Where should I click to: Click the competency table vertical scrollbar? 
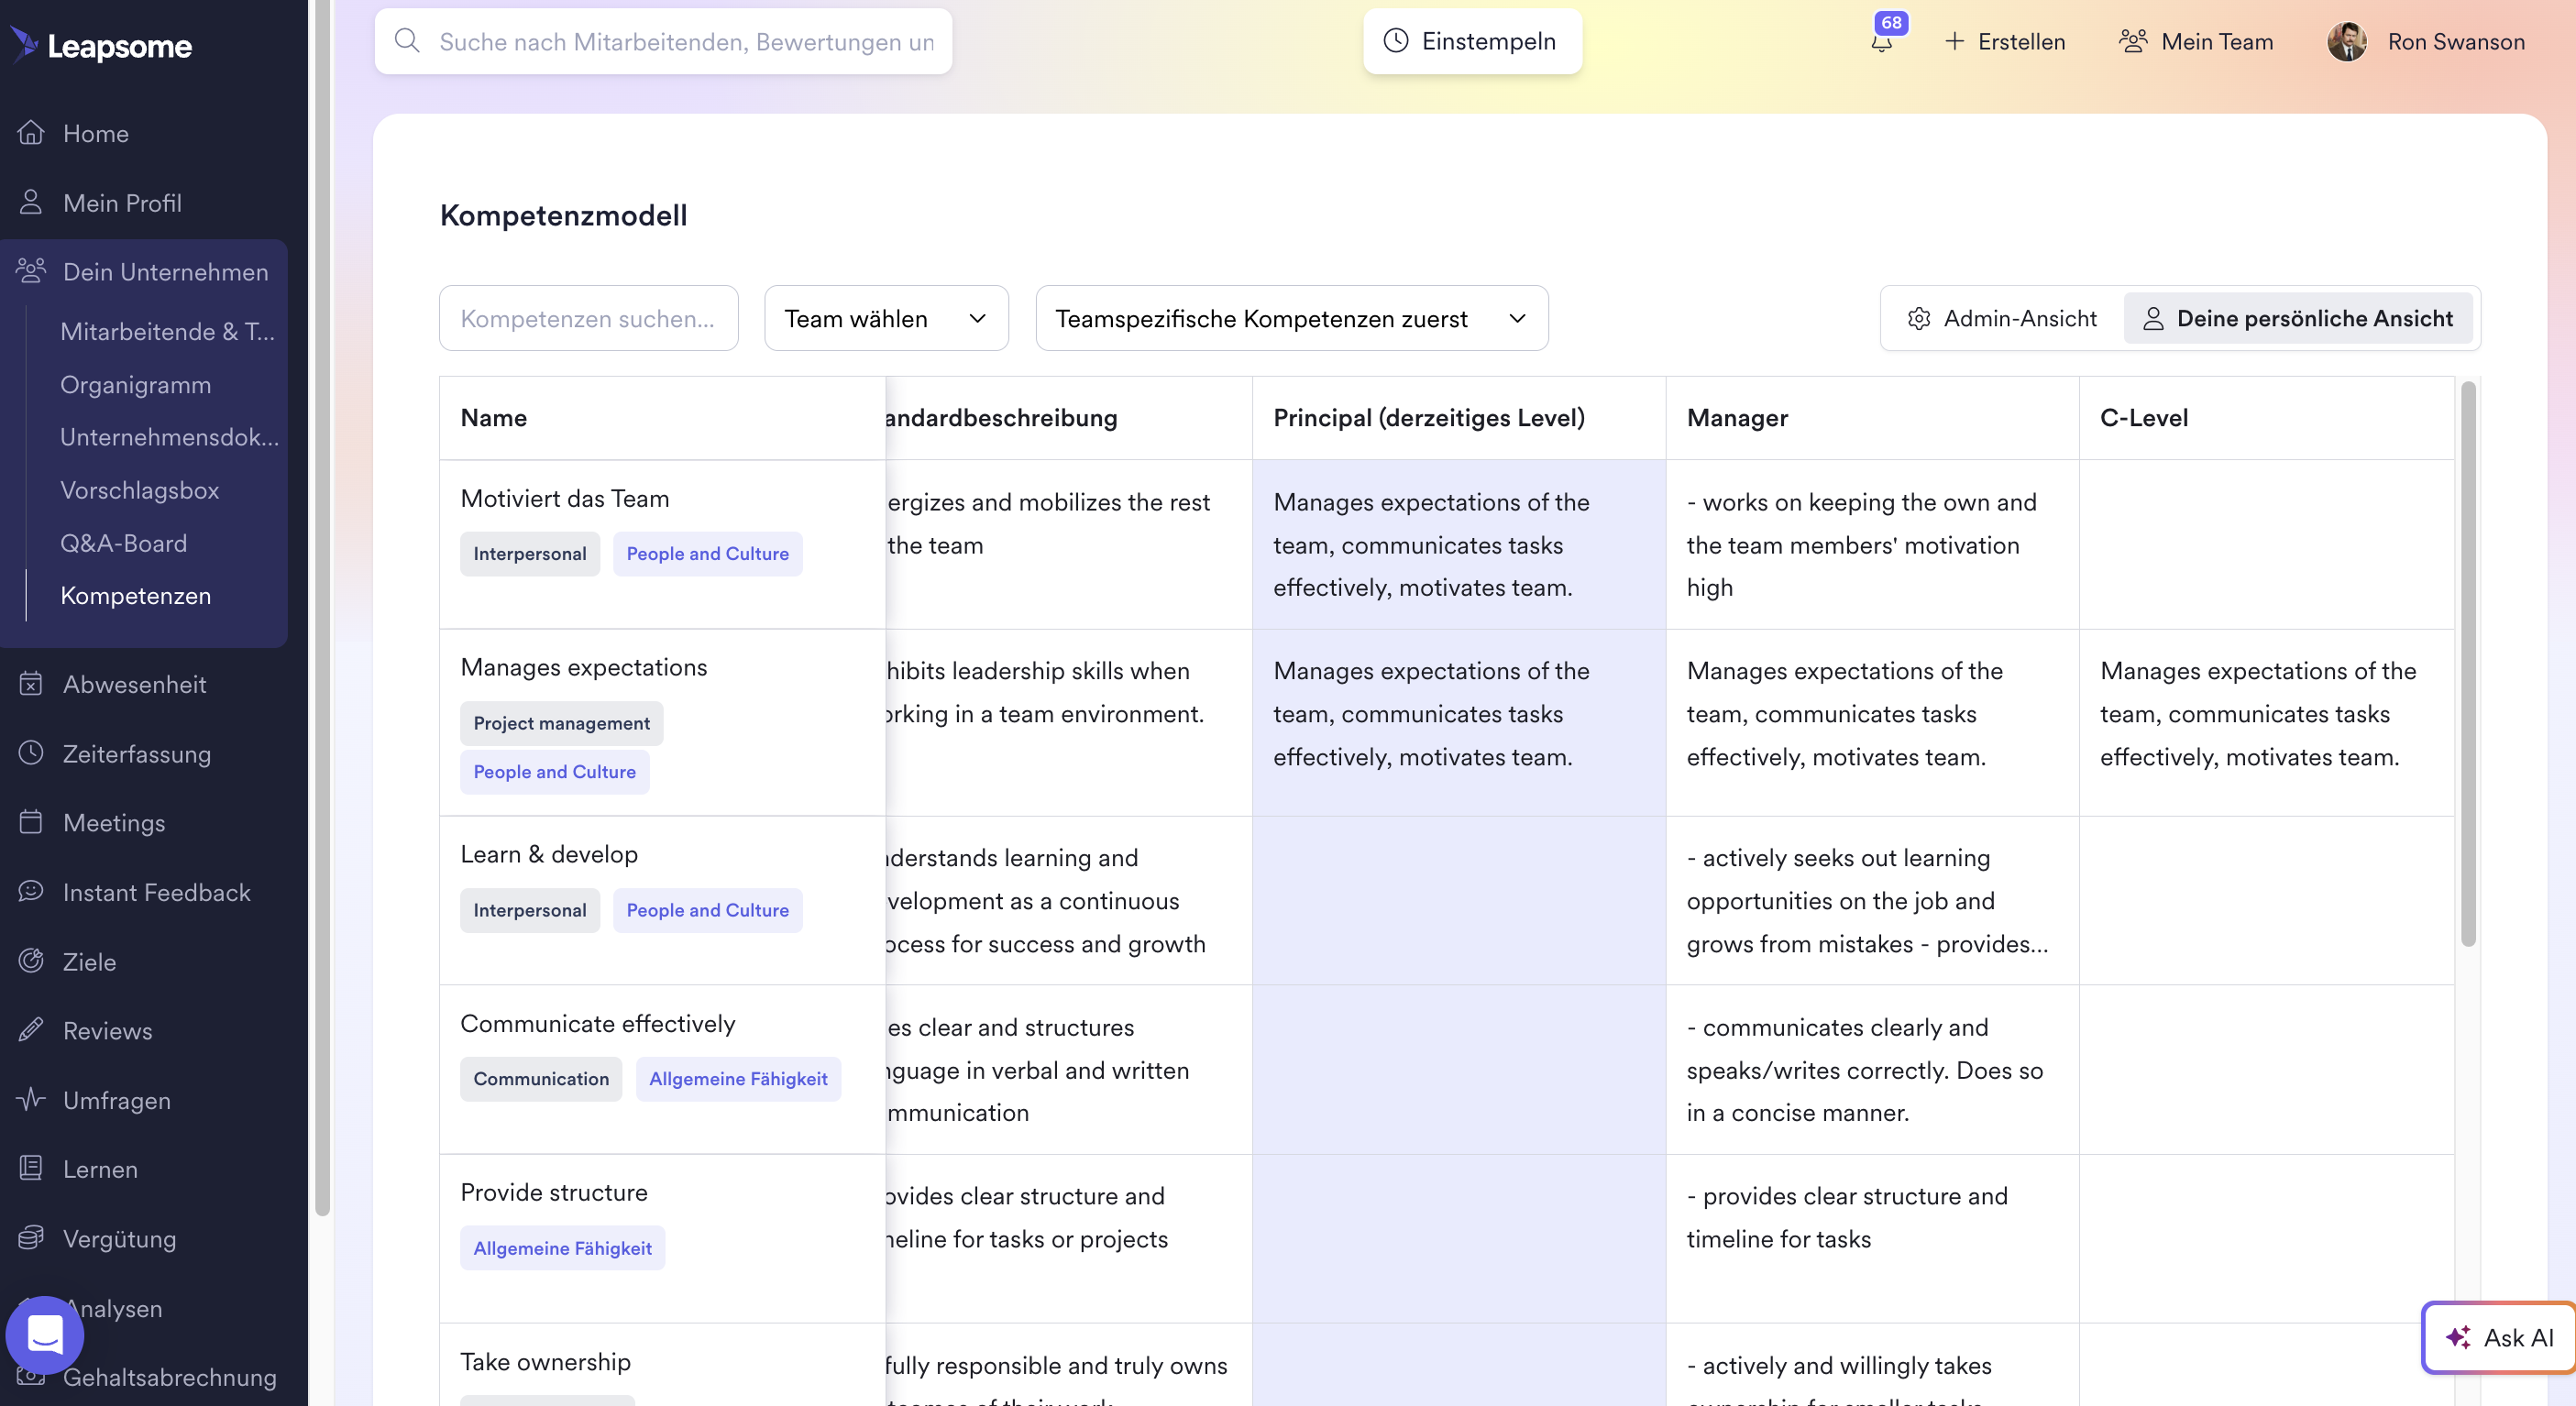[2468, 663]
